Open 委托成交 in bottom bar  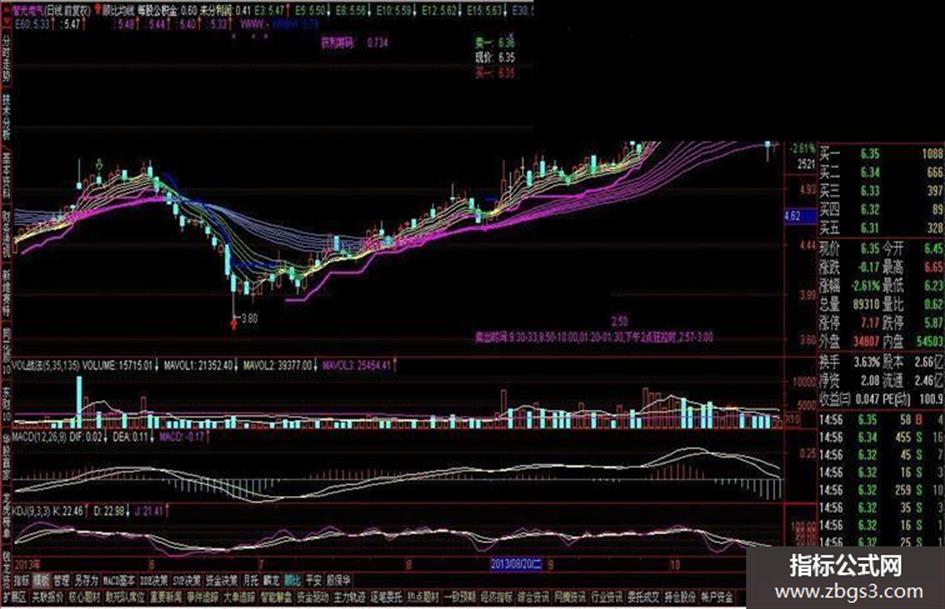pos(643,598)
